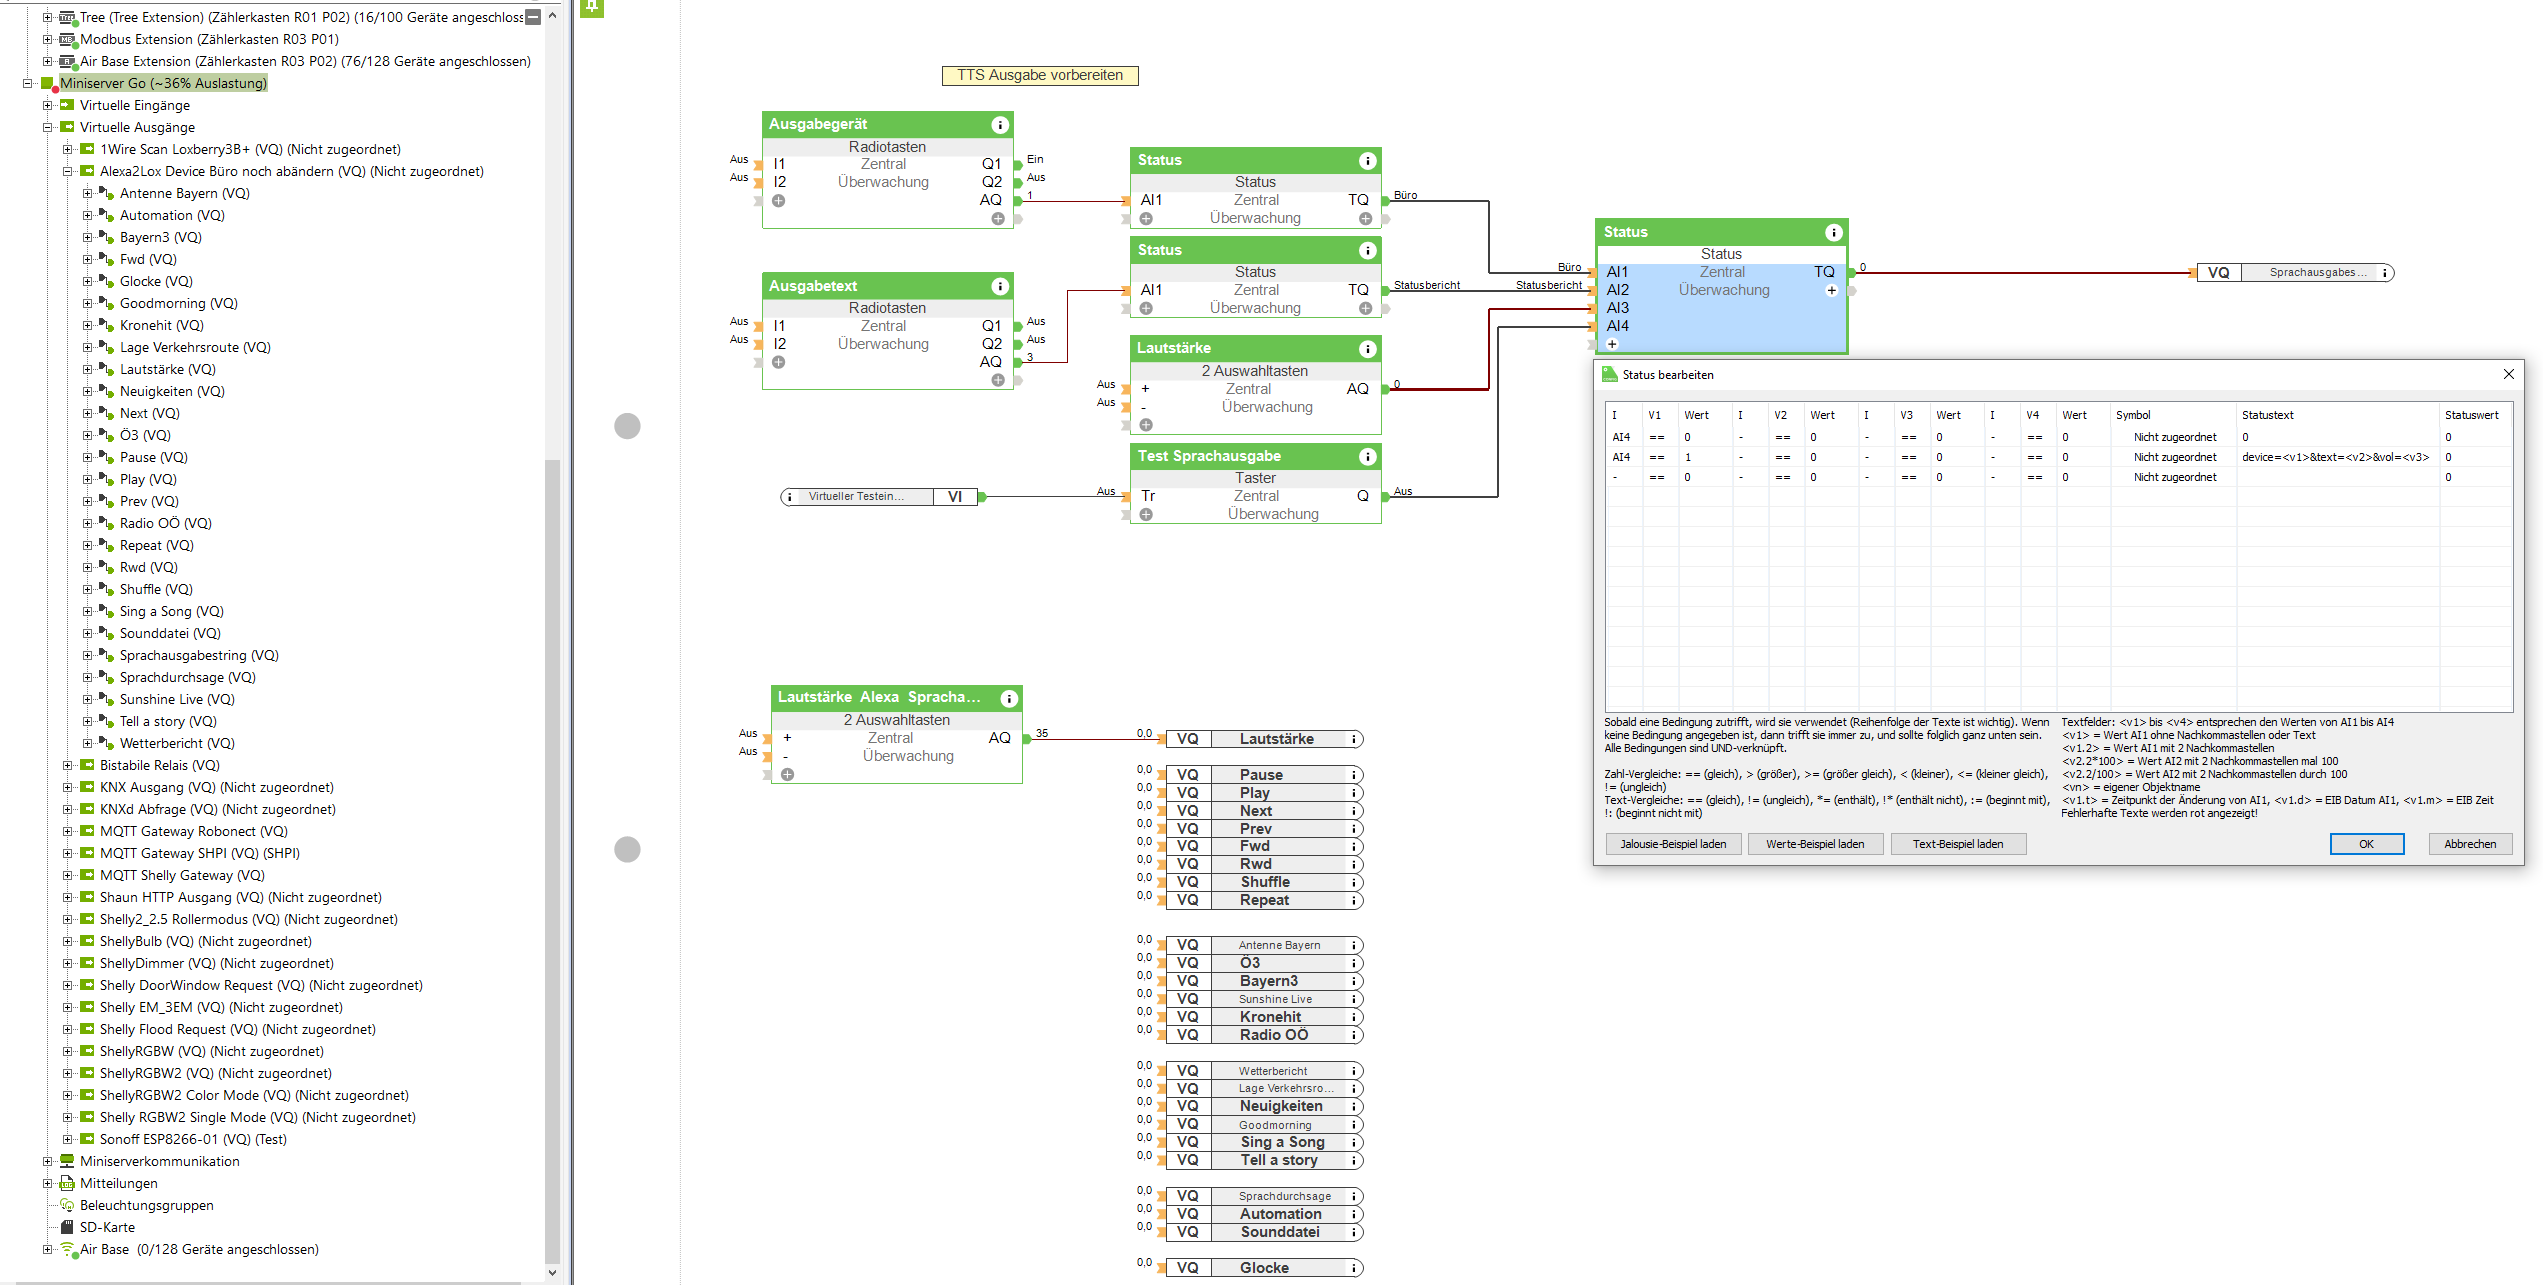
Task: Click the green pin icon at top
Action: point(592,7)
